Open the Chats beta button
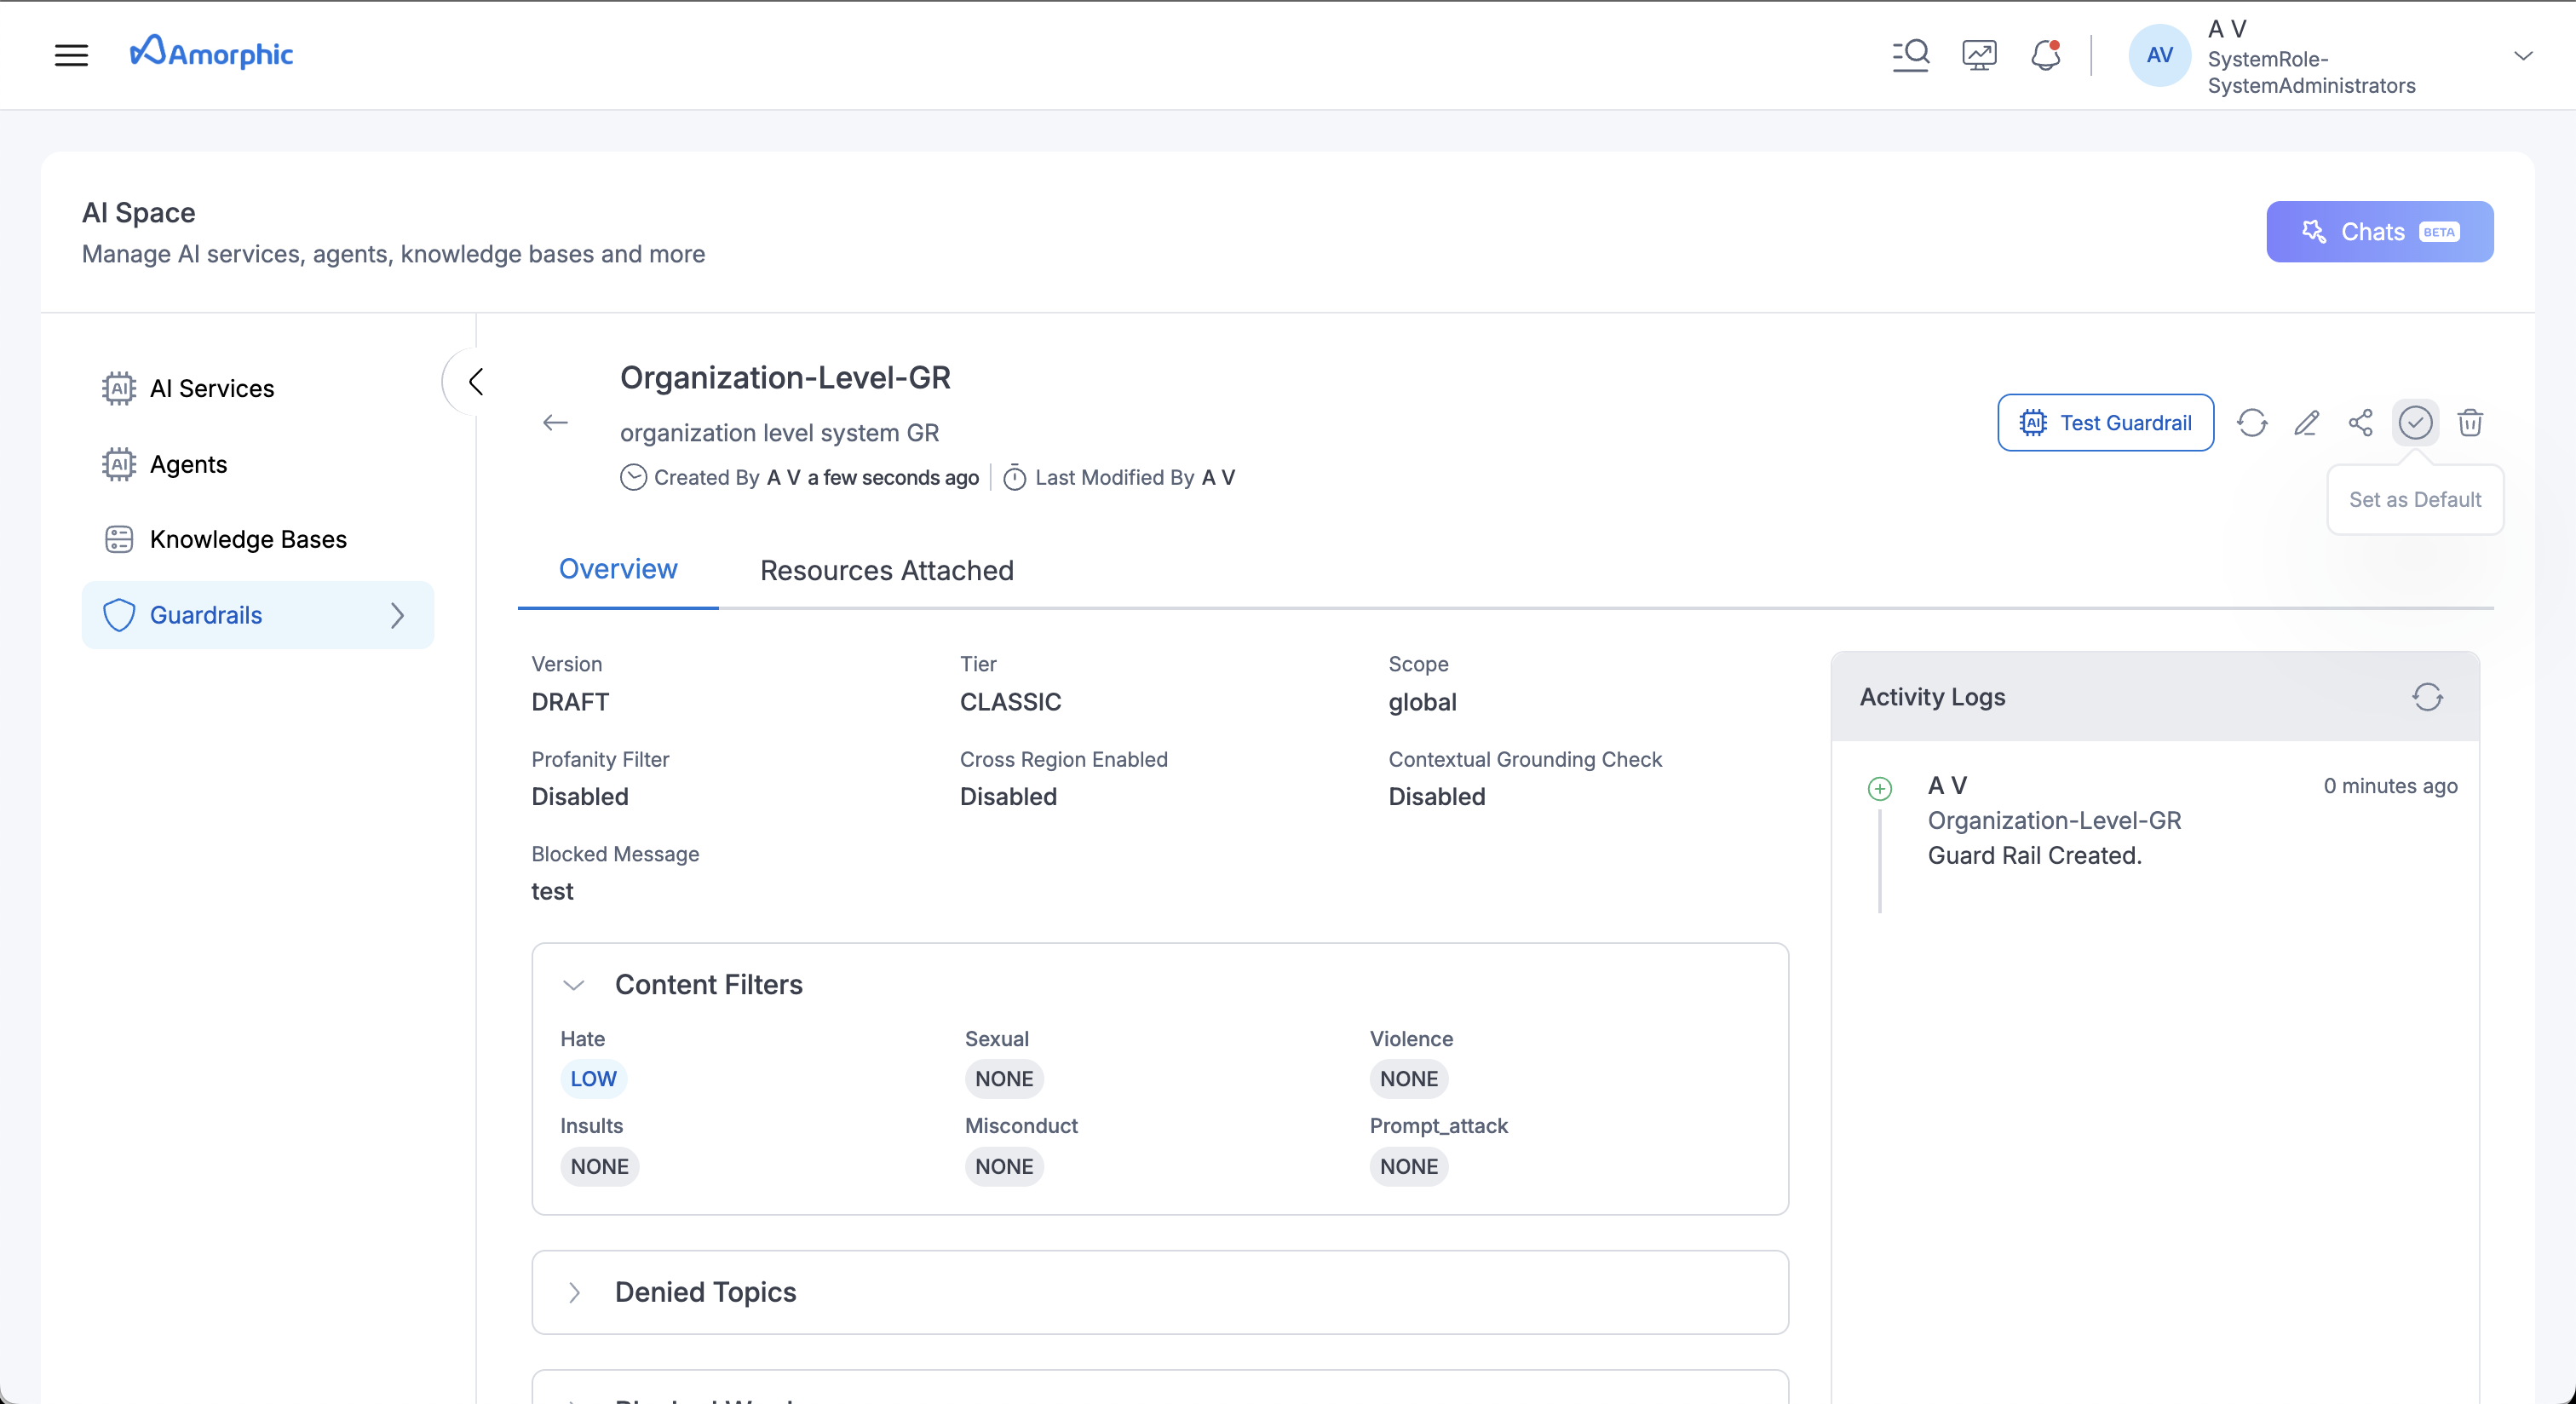The width and height of the screenshot is (2576, 1404). [2379, 232]
